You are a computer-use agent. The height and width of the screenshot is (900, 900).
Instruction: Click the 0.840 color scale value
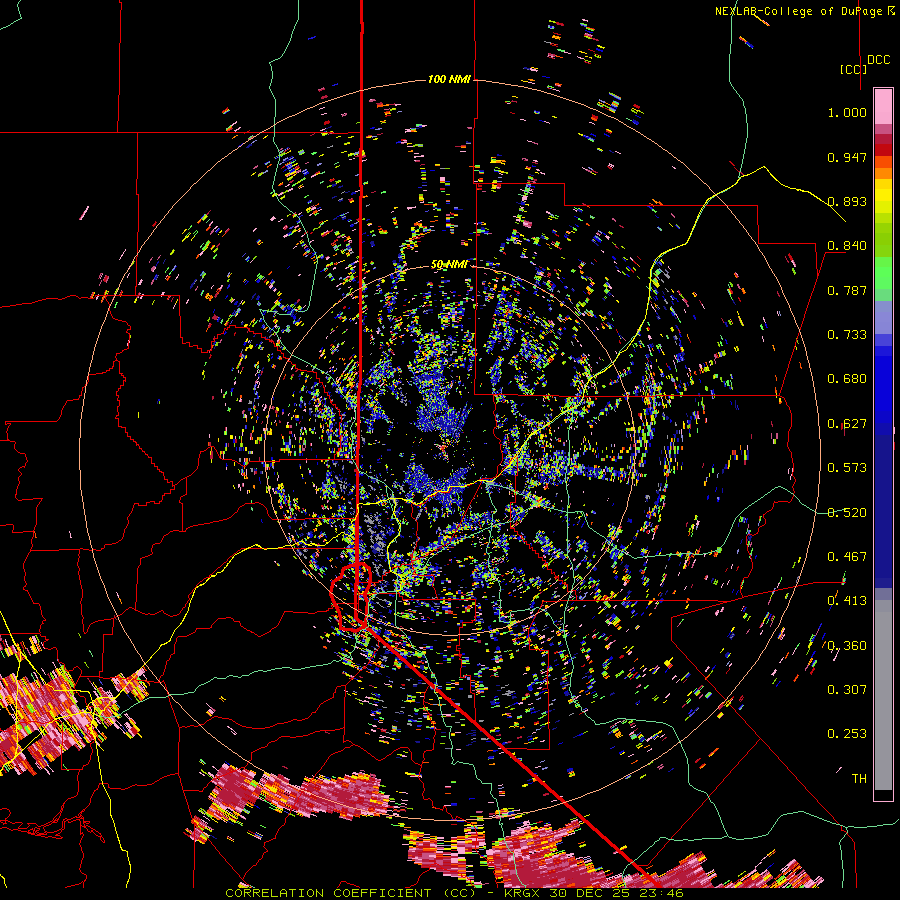point(847,246)
